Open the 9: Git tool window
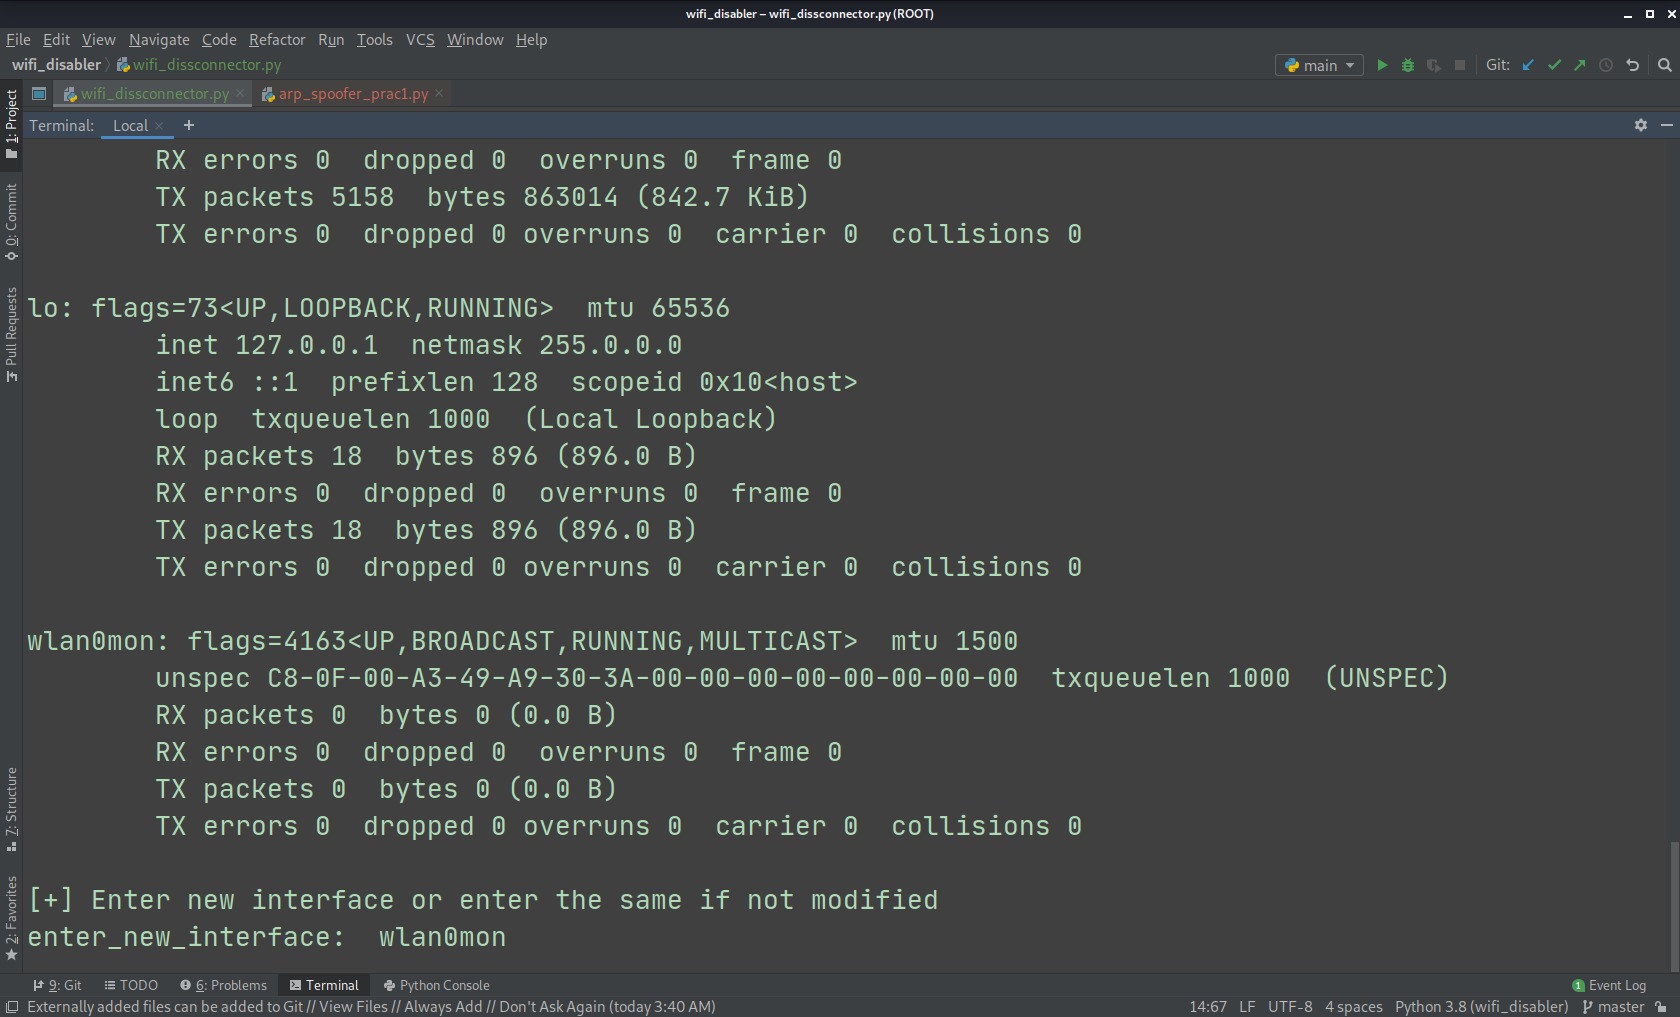Screen dimensions: 1680x1017 pyautogui.click(x=57, y=985)
